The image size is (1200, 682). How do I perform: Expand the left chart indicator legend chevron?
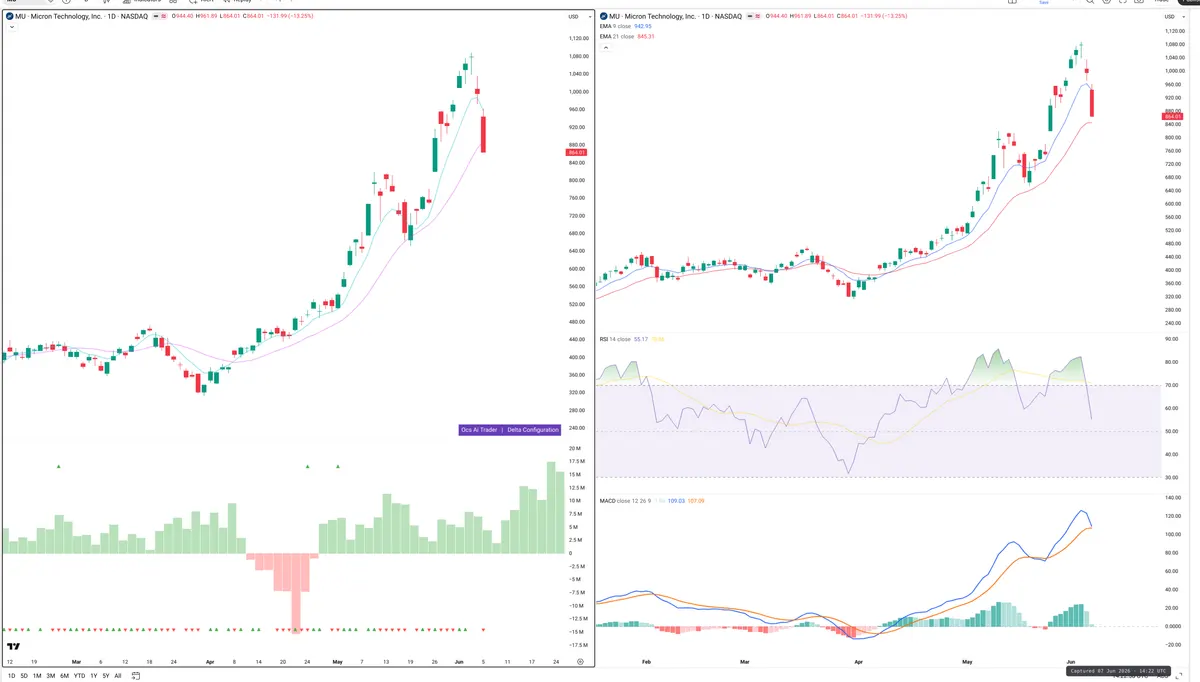pyautogui.click(x=12, y=27)
